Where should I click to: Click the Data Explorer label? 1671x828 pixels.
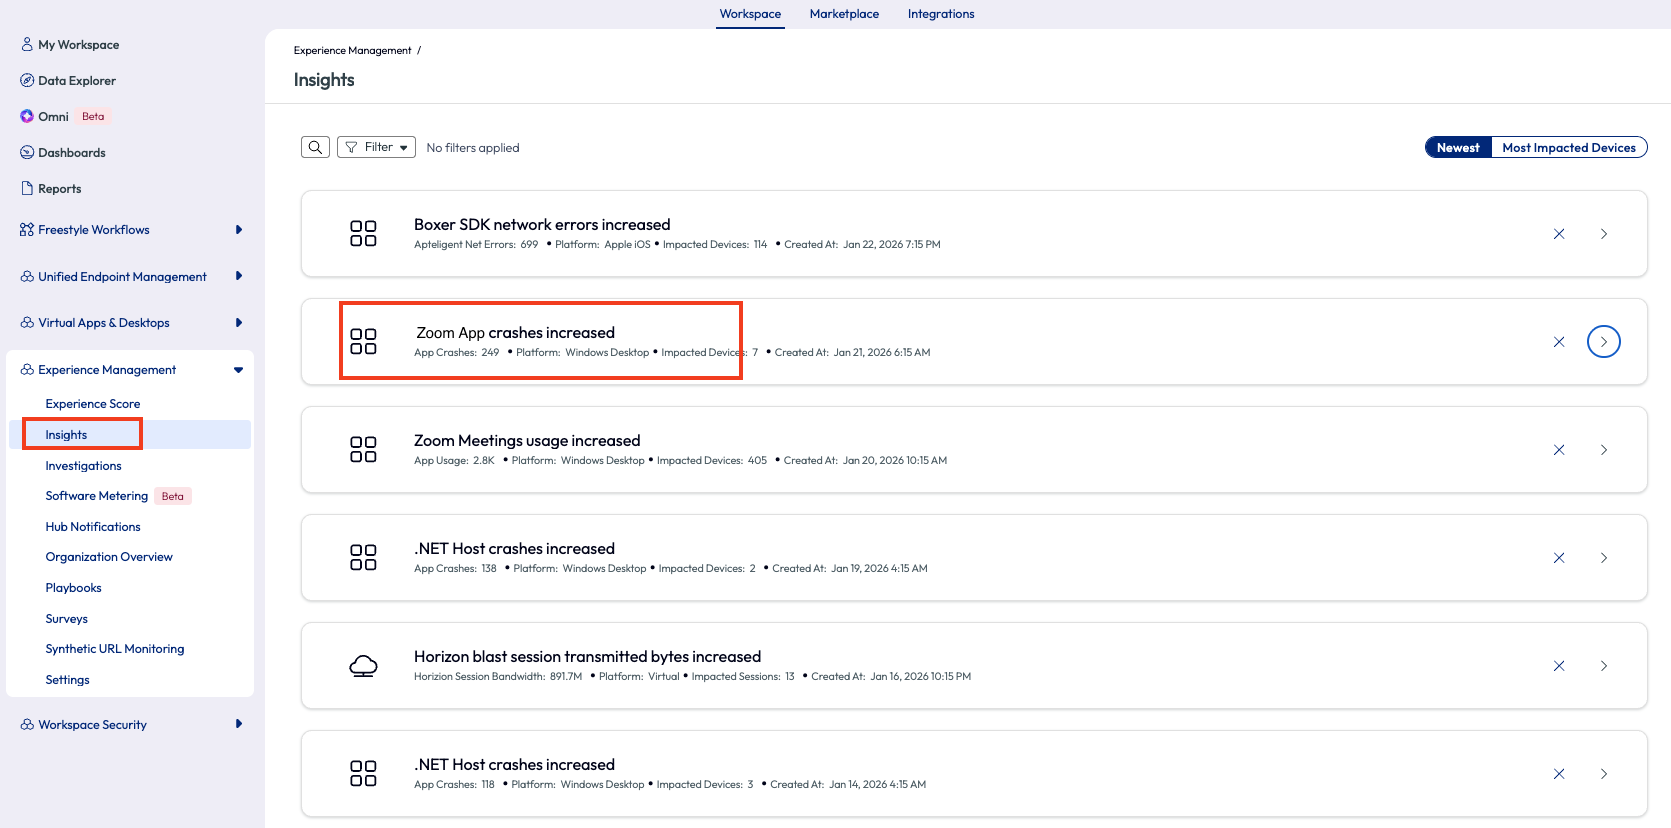[77, 80]
